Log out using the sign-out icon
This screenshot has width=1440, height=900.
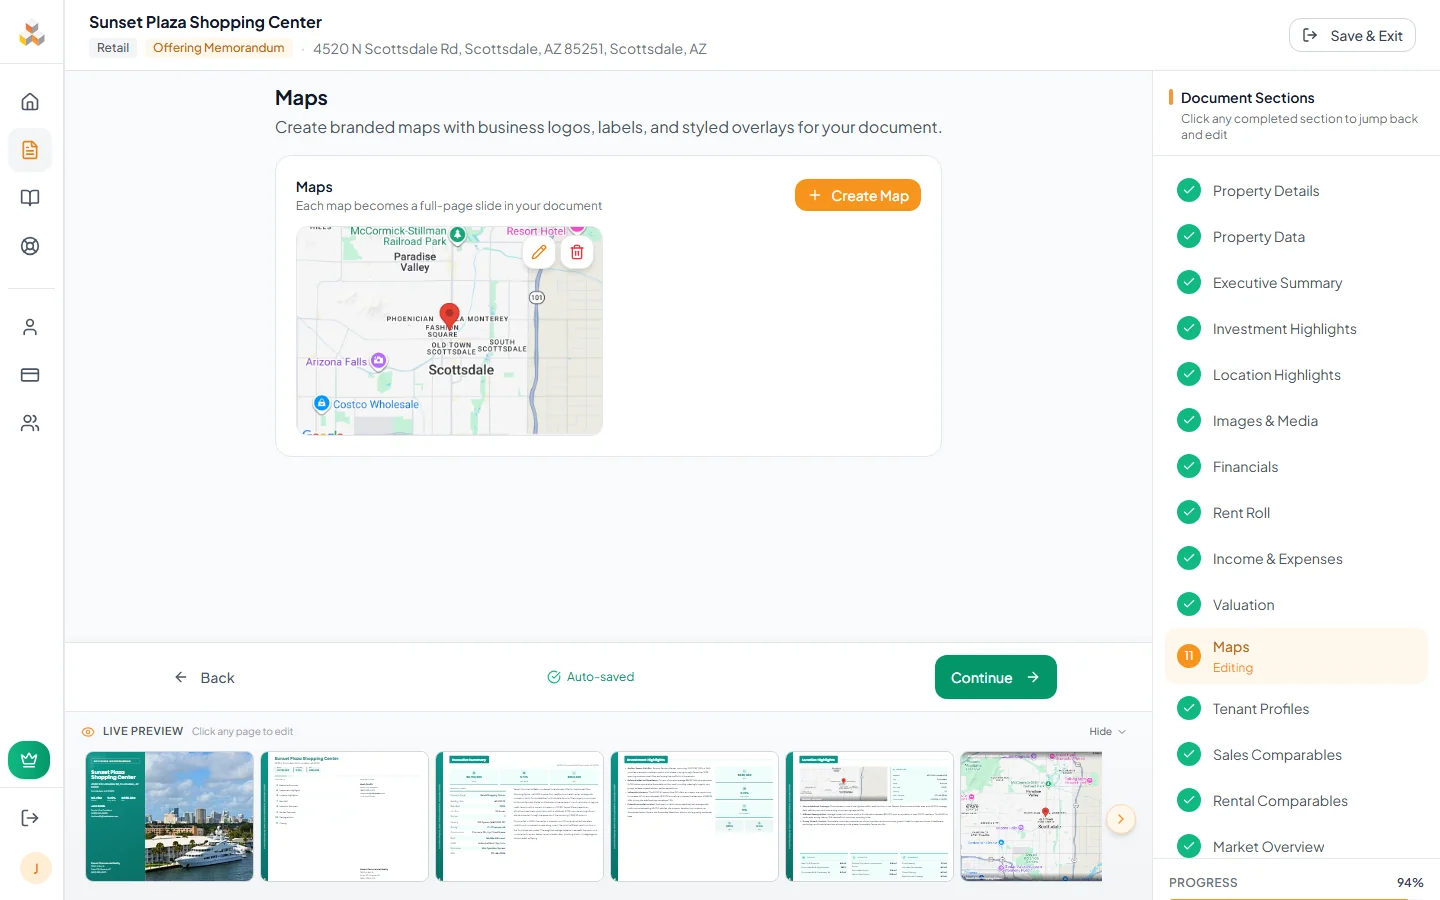pyautogui.click(x=29, y=817)
